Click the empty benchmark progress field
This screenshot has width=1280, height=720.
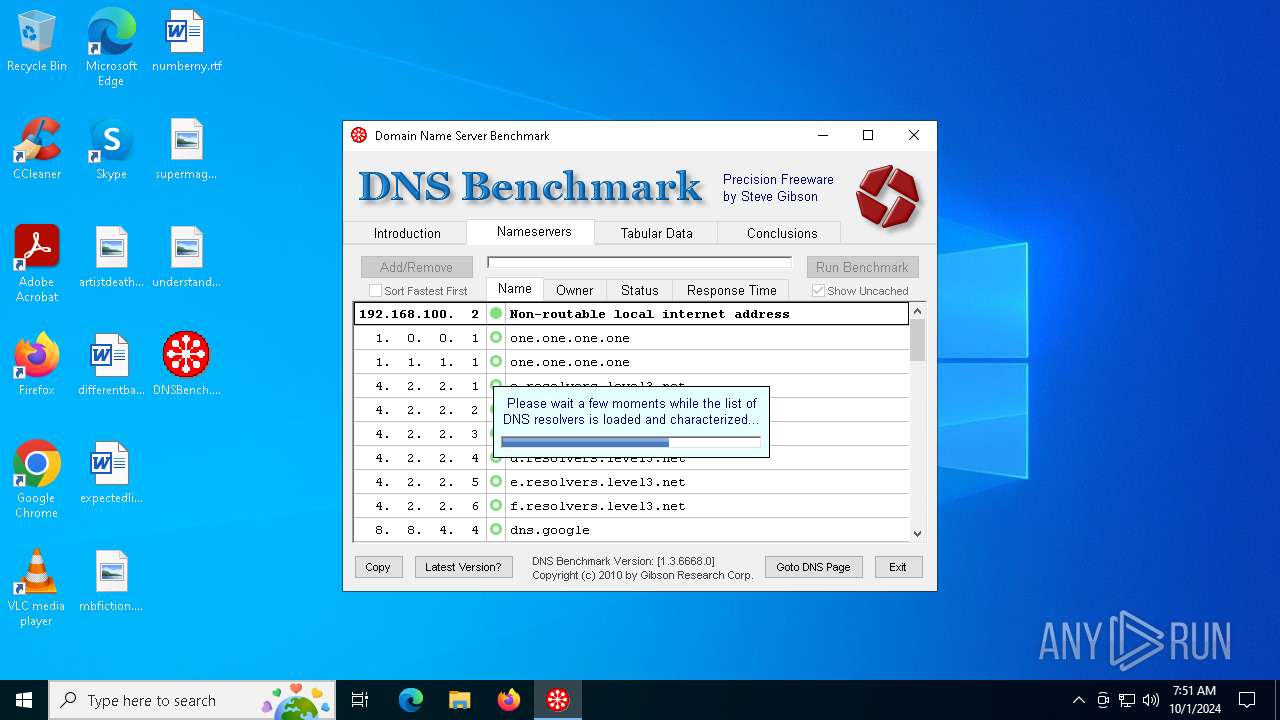(639, 263)
